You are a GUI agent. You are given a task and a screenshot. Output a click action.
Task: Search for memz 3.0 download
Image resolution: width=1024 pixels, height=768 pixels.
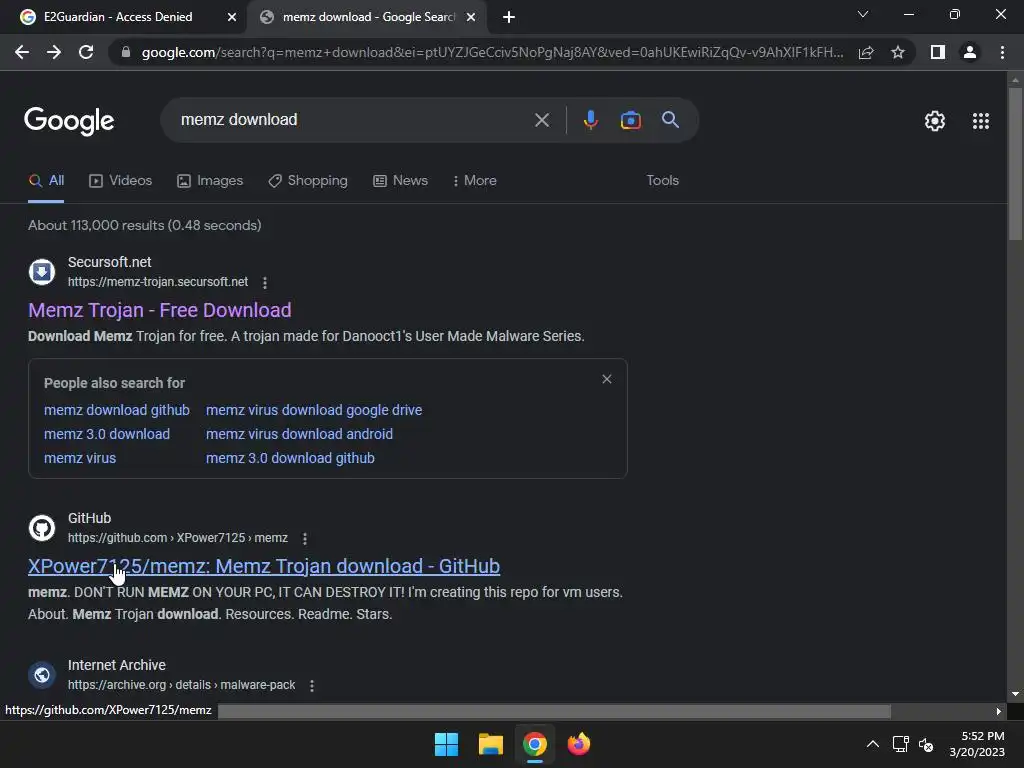[107, 434]
